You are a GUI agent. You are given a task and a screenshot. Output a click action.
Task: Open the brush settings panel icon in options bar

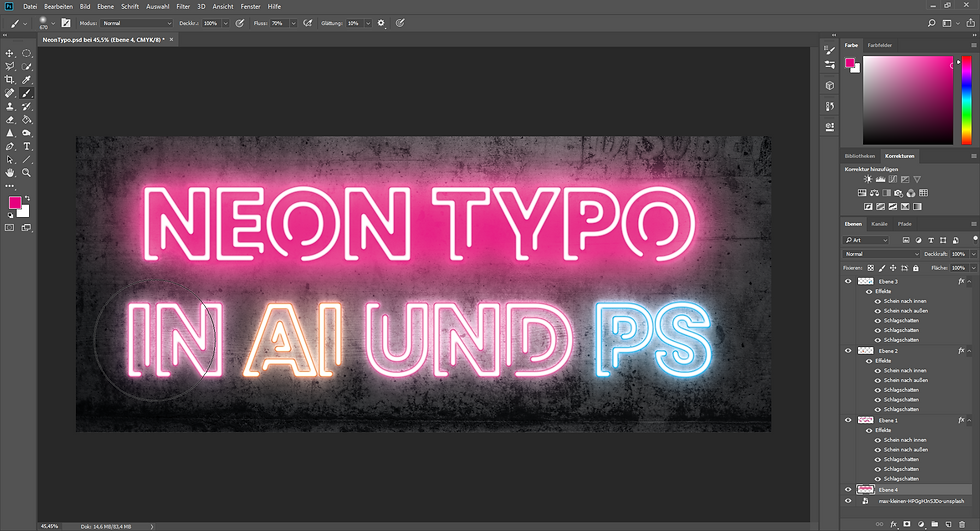point(66,23)
